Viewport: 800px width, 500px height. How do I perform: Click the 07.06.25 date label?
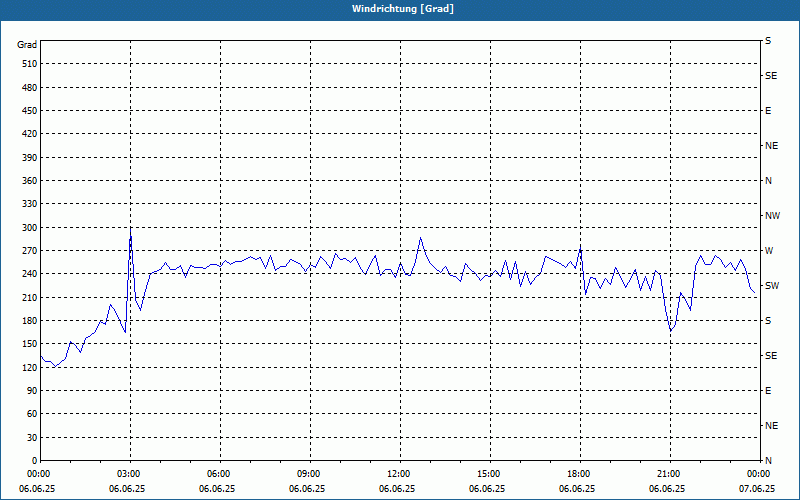pyautogui.click(x=757, y=489)
